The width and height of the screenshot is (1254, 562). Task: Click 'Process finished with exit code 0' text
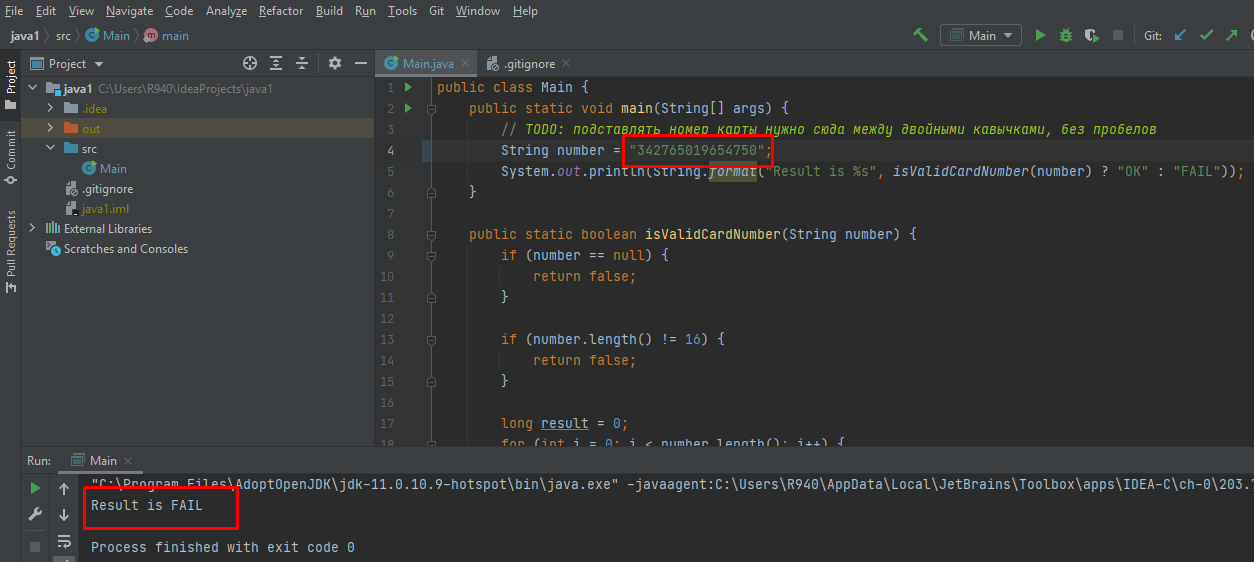[x=222, y=547]
